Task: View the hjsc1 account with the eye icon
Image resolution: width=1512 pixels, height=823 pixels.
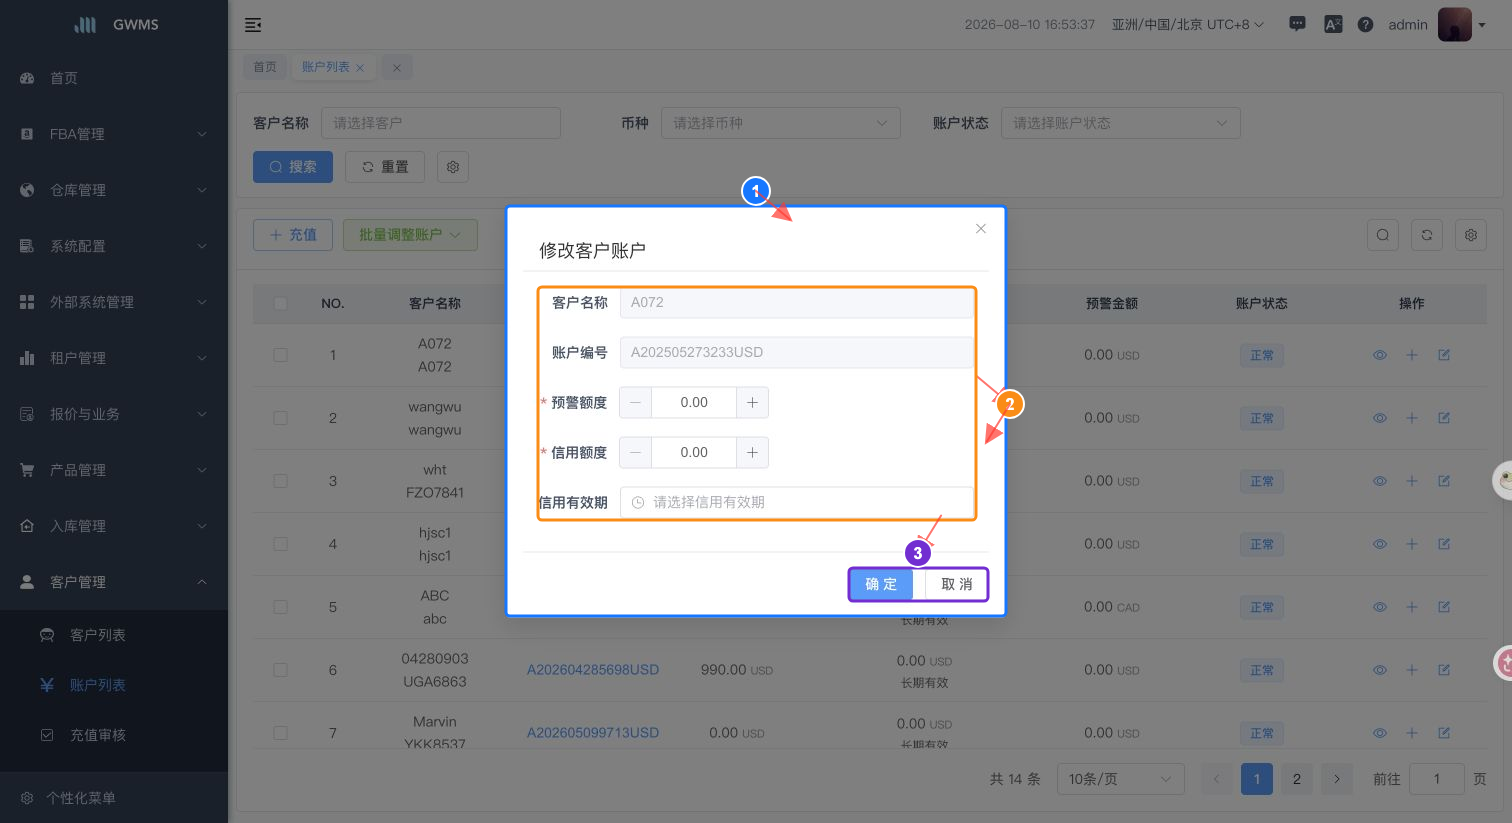Action: click(1380, 544)
